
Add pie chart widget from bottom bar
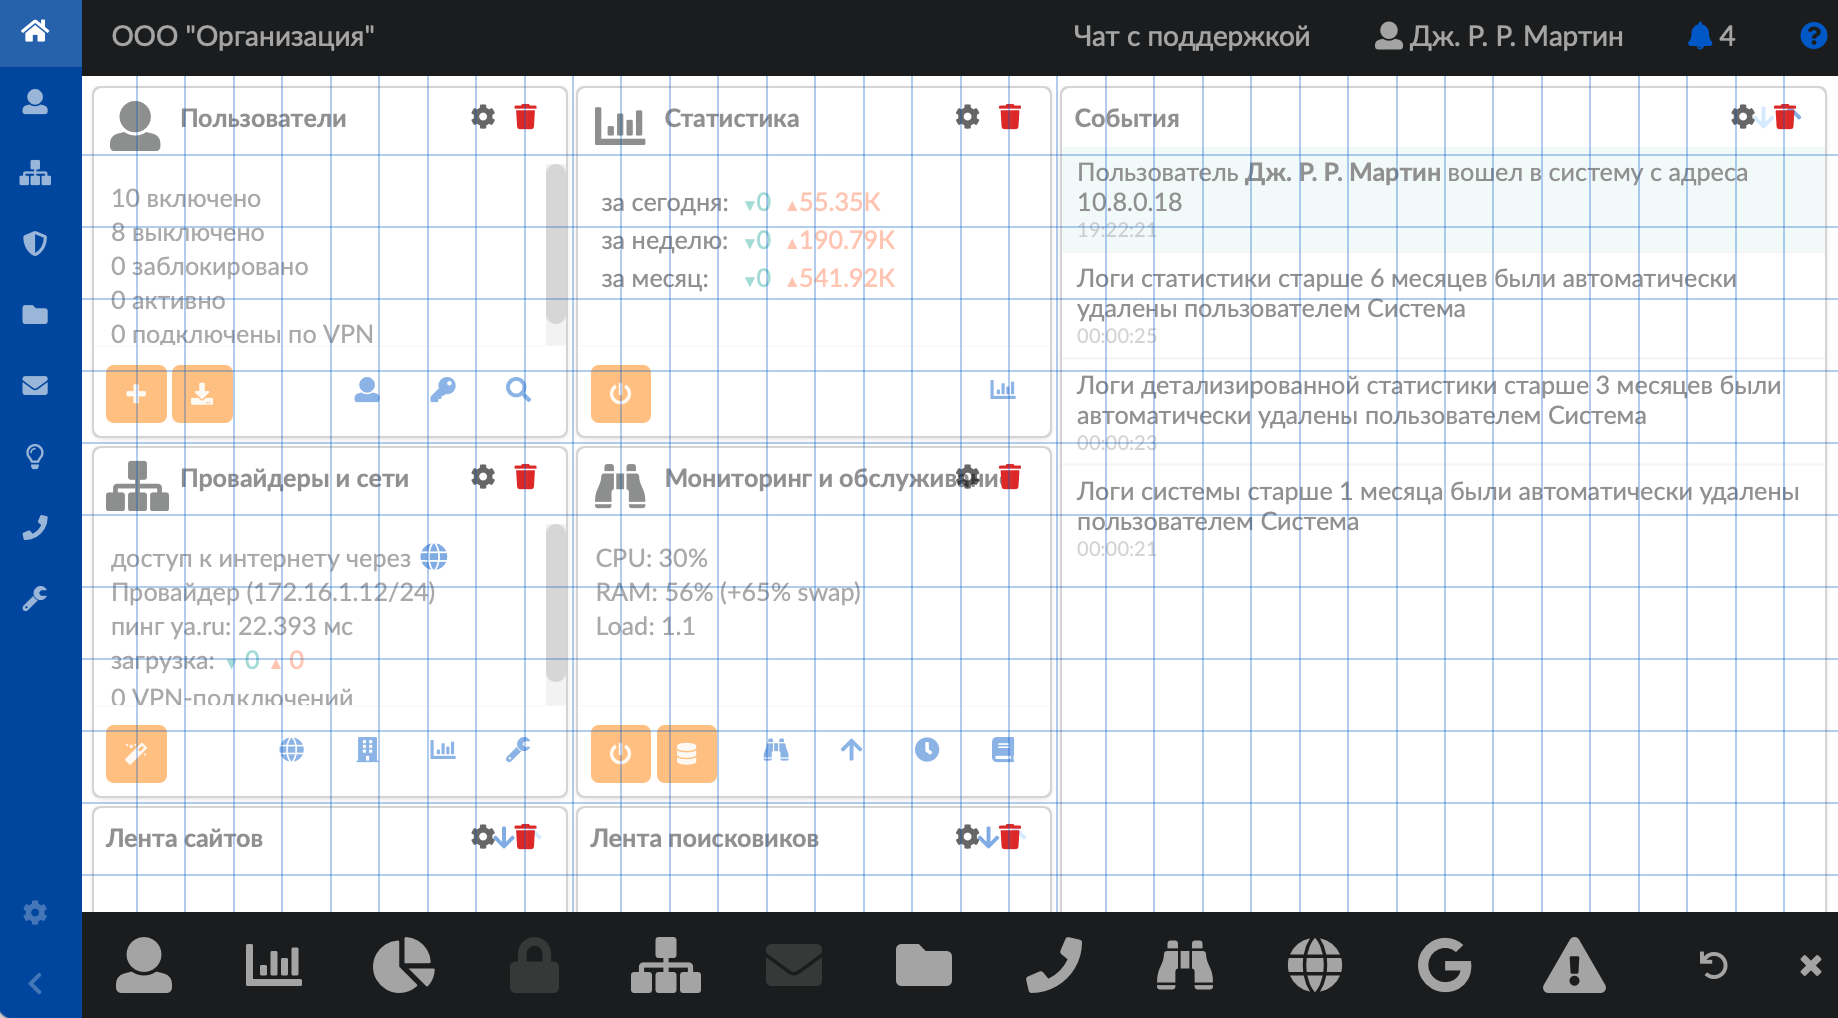pos(403,965)
